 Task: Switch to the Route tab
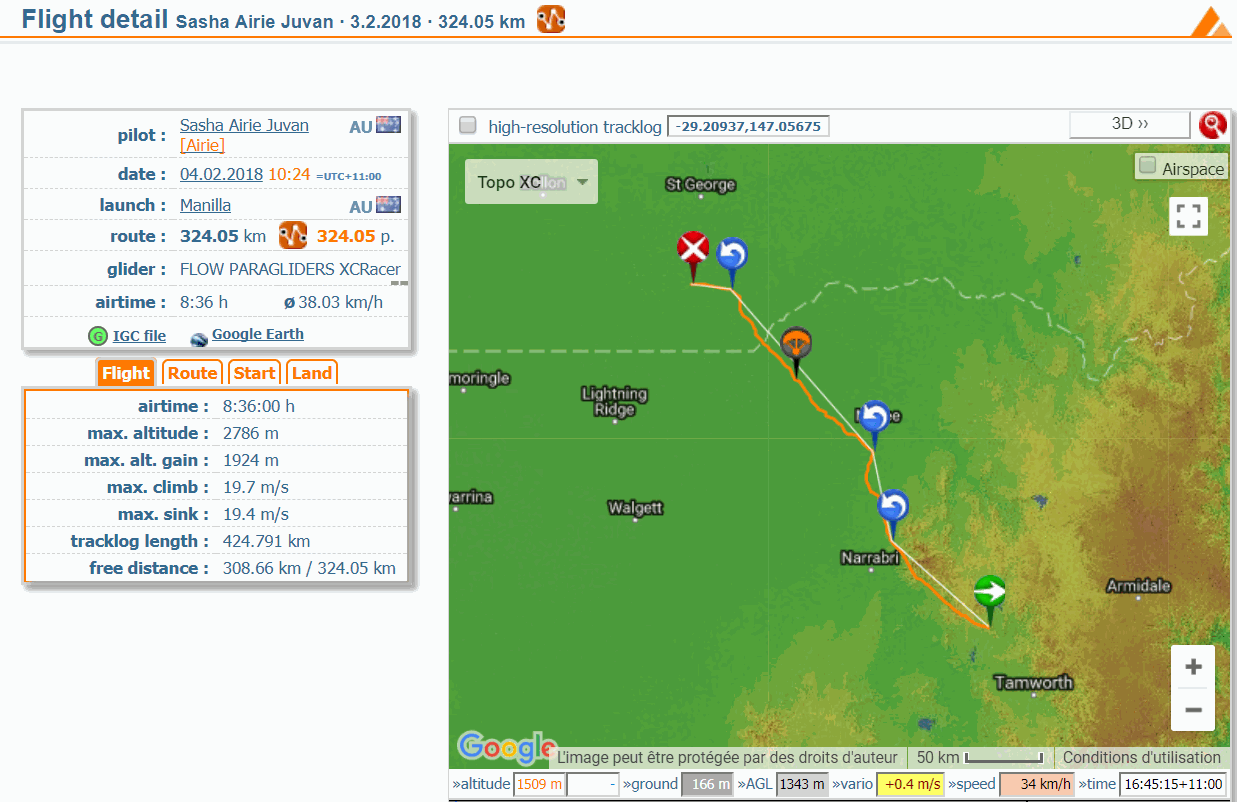tap(192, 373)
